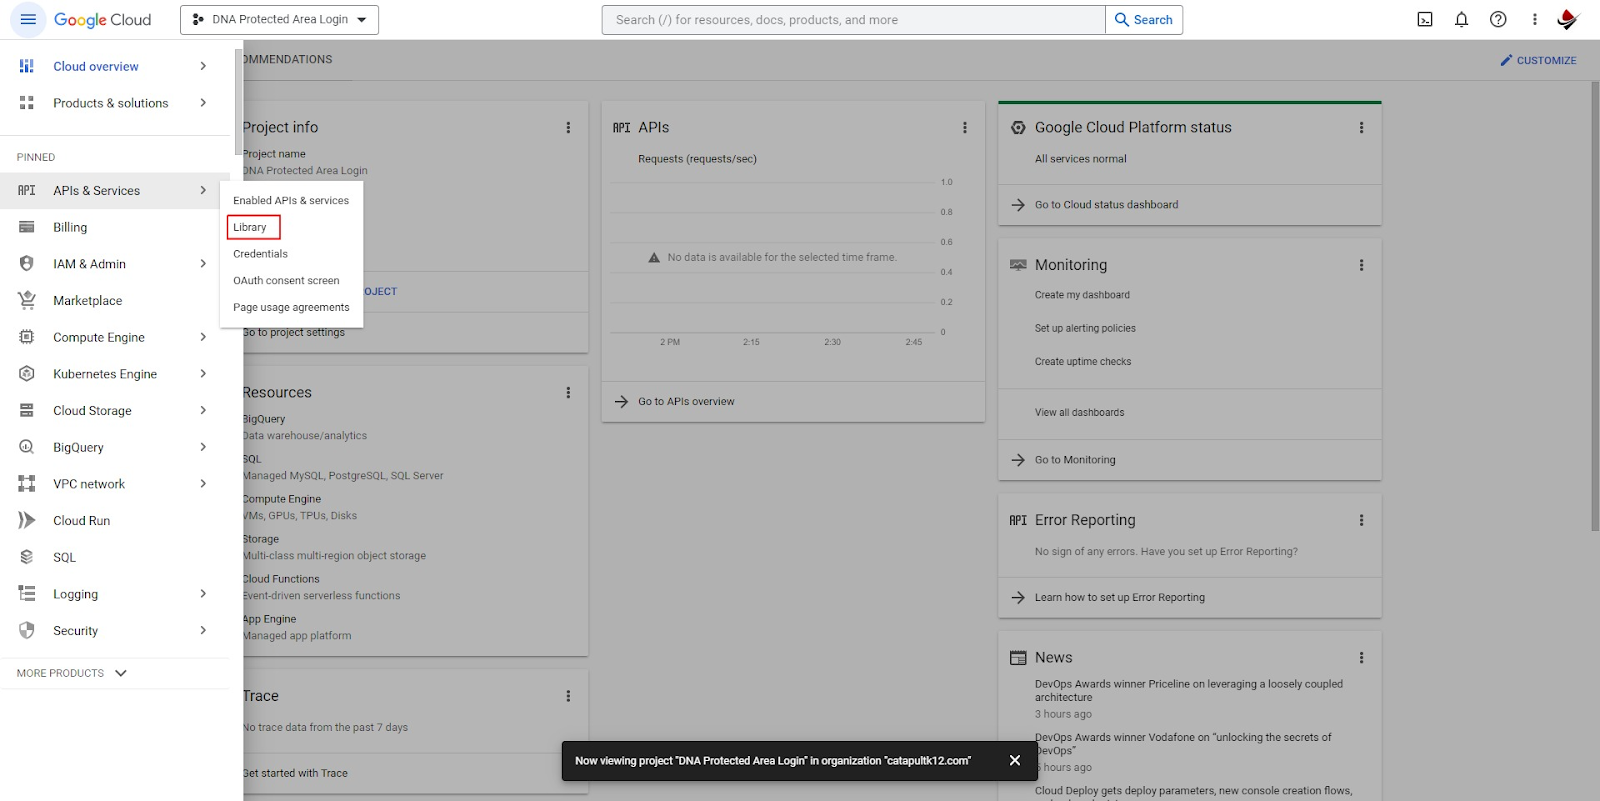
Task: Click the Cloud Storage icon
Action: click(x=27, y=411)
